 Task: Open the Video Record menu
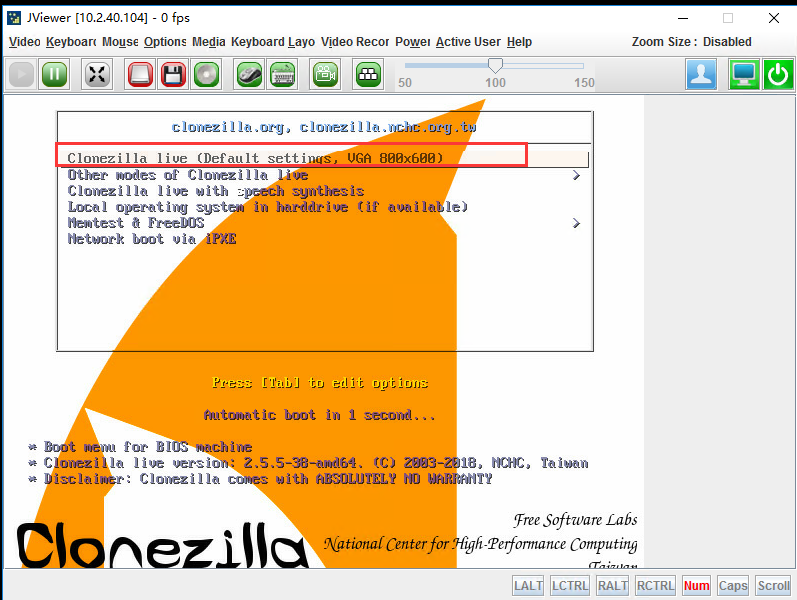coord(355,42)
